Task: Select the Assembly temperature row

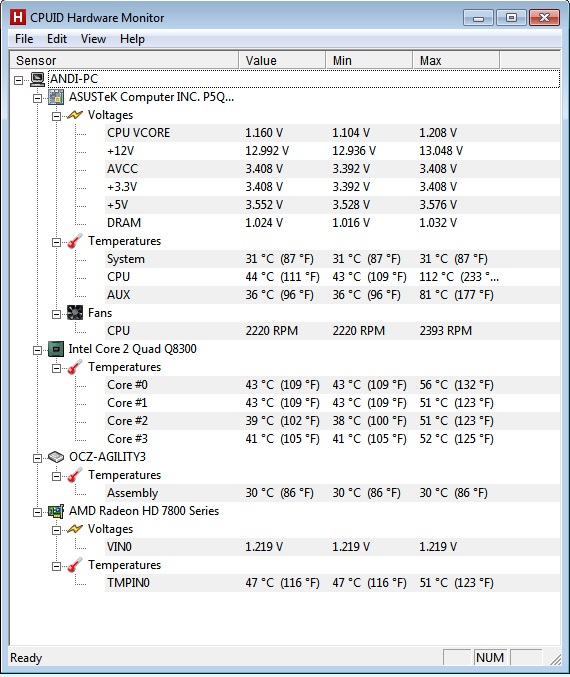Action: 332,493
